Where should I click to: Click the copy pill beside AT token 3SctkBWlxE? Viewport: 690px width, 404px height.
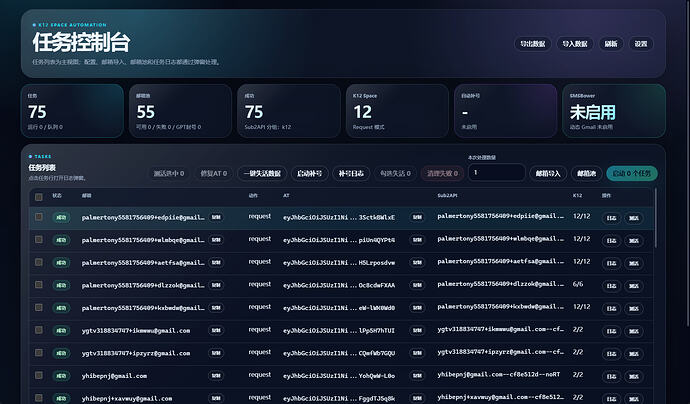coord(417,217)
